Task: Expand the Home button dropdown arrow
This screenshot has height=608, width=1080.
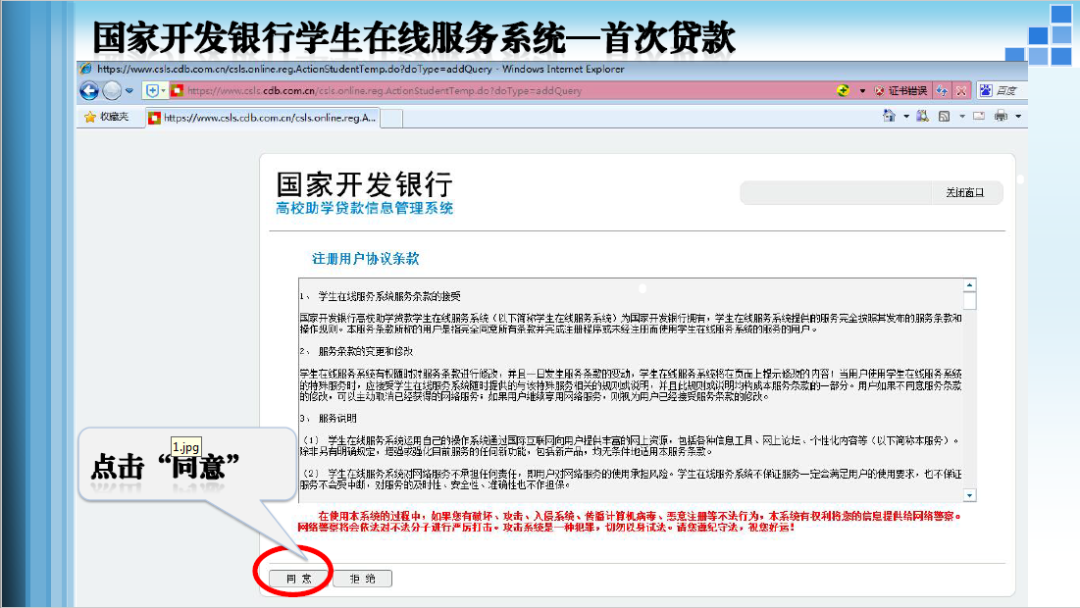Action: [x=906, y=117]
